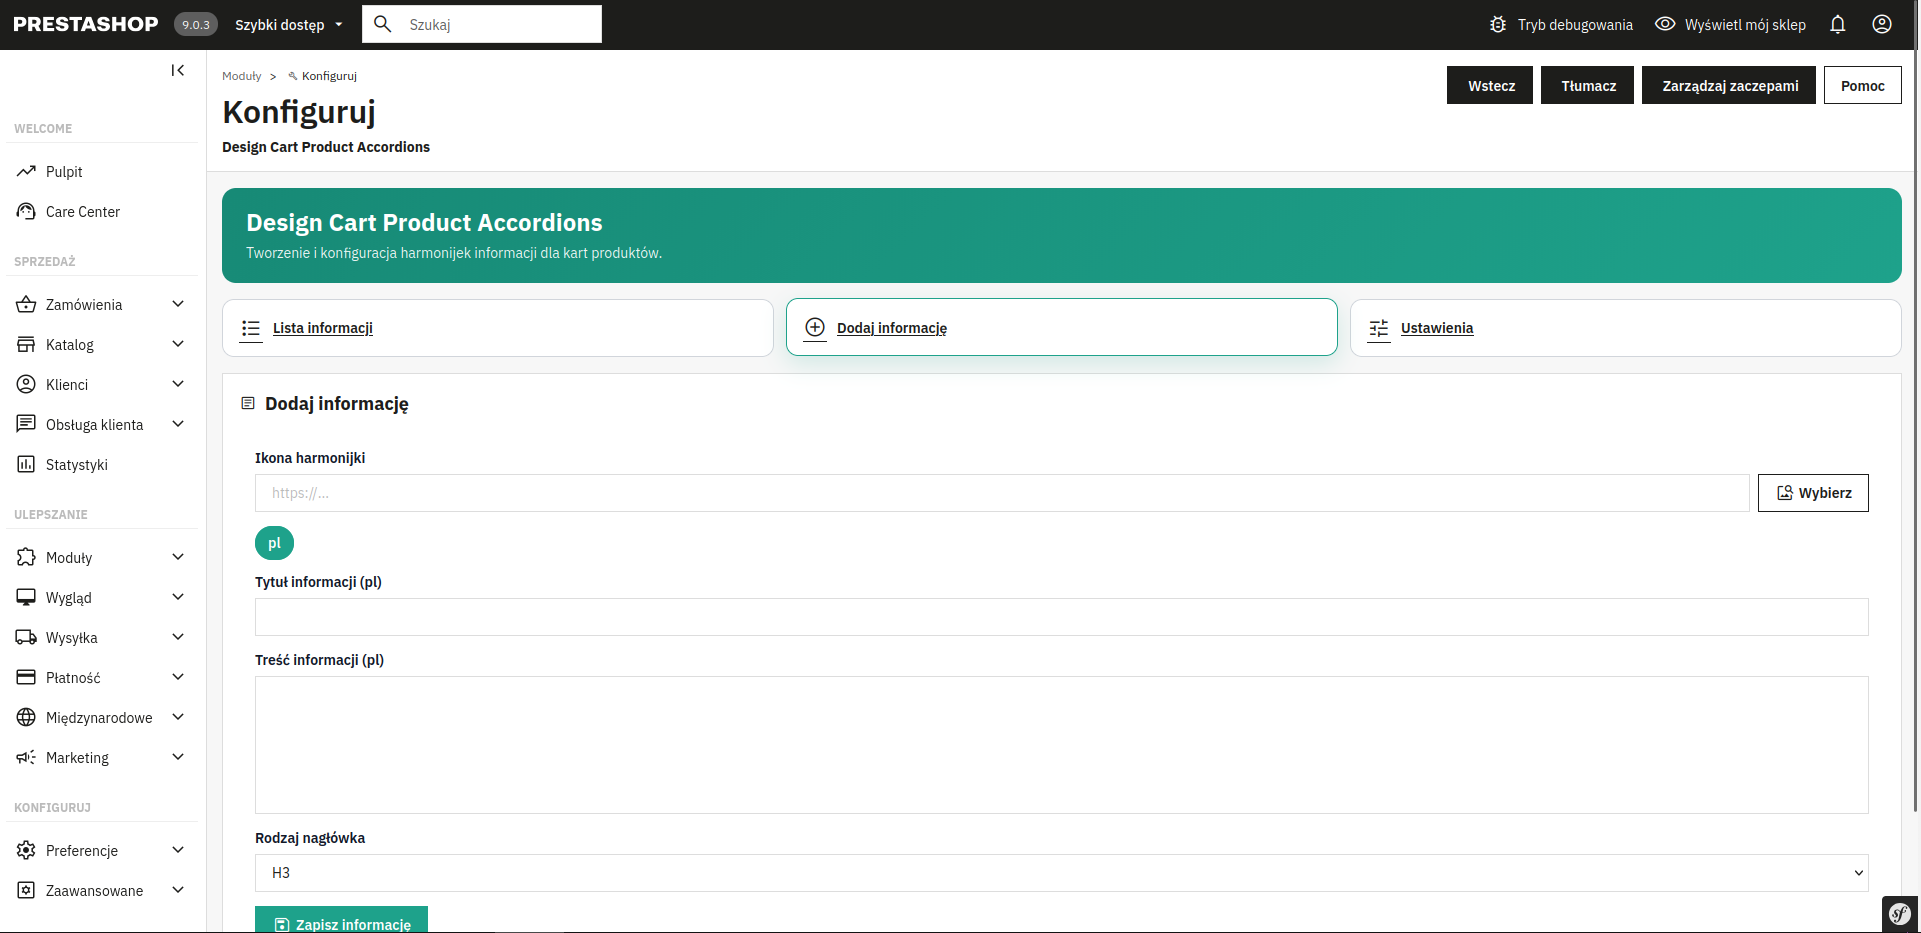Image resolution: width=1921 pixels, height=933 pixels.
Task: Click the page vertical scrollbar
Action: point(1916,405)
